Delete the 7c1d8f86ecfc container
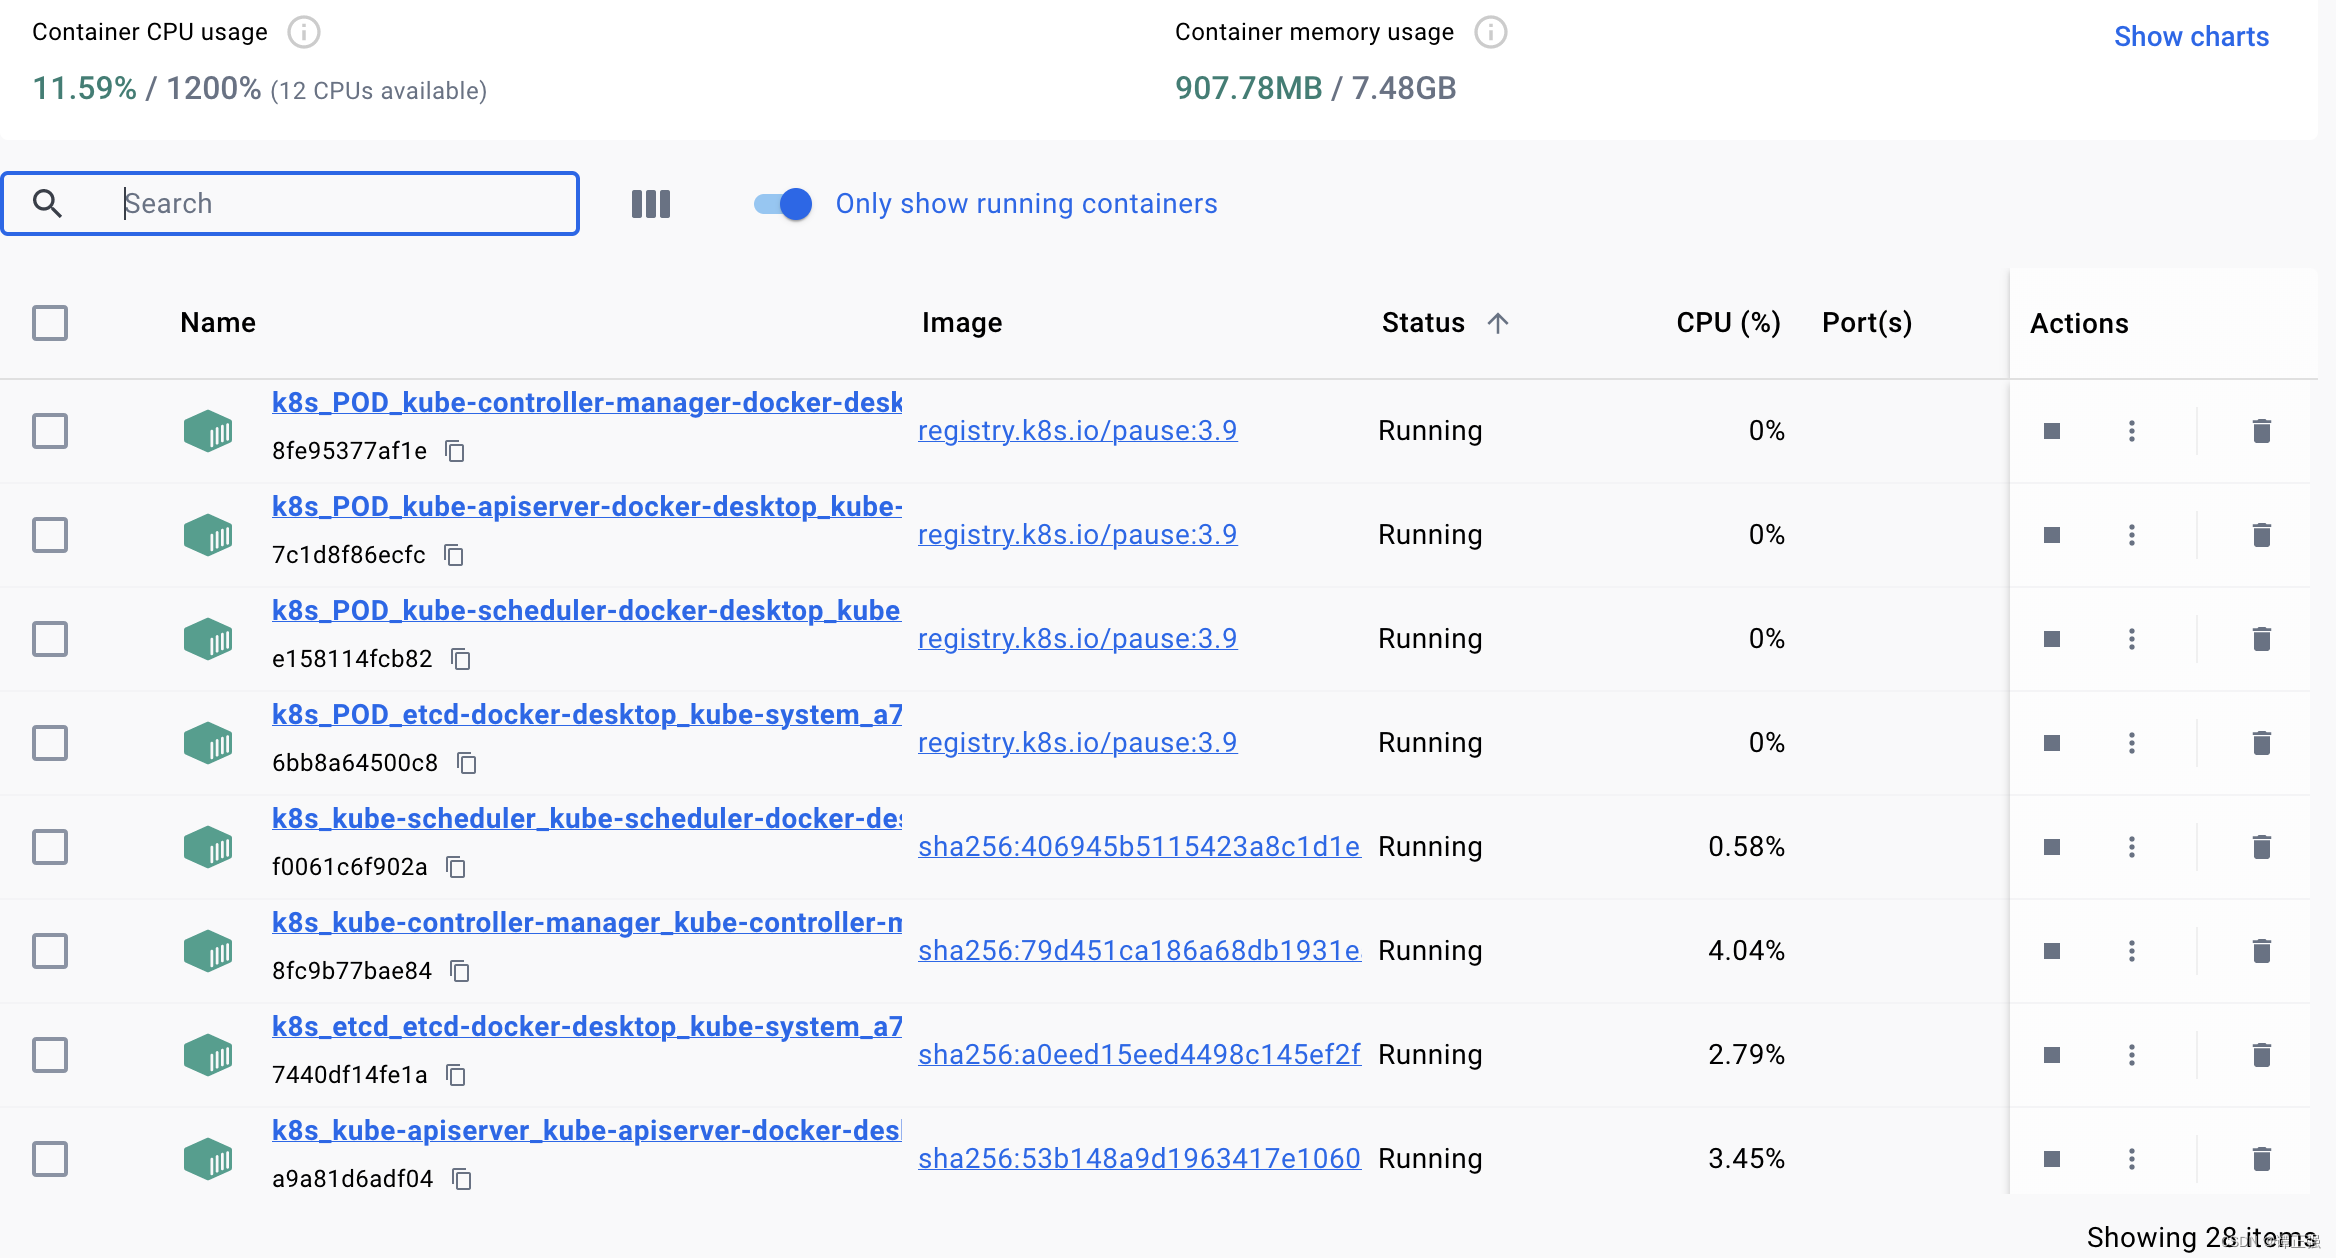 pyautogui.click(x=2261, y=535)
